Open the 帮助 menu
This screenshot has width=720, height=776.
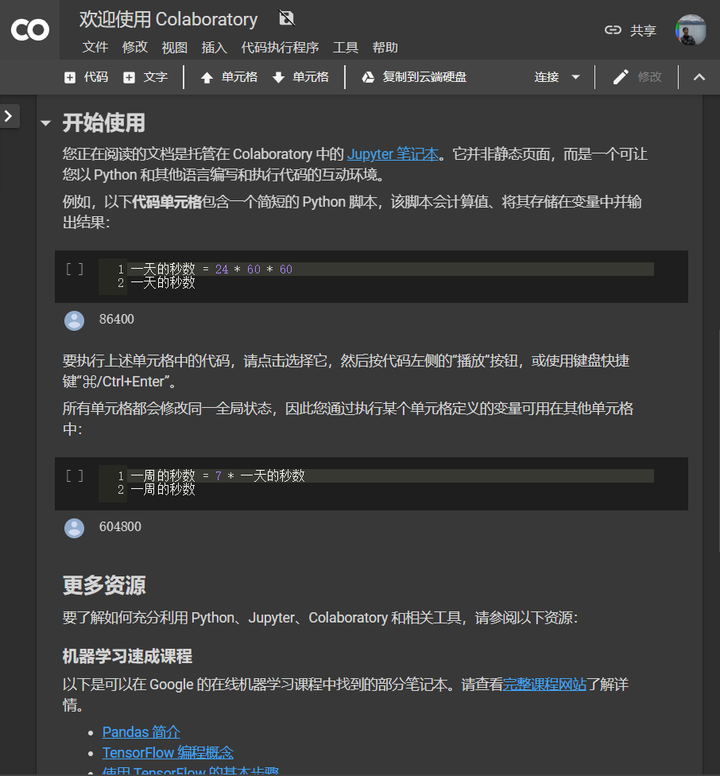point(385,48)
